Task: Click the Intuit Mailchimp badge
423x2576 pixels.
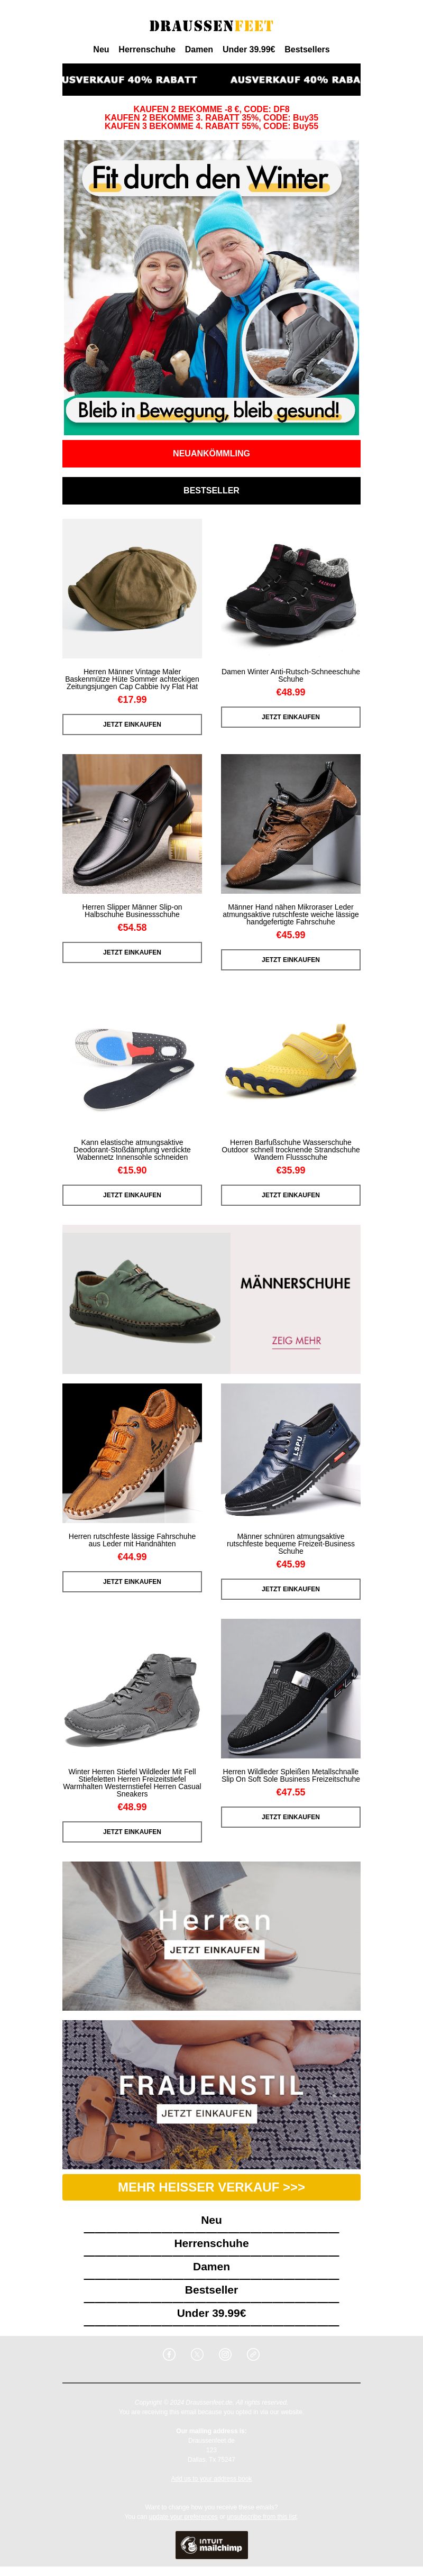Action: 211,2545
